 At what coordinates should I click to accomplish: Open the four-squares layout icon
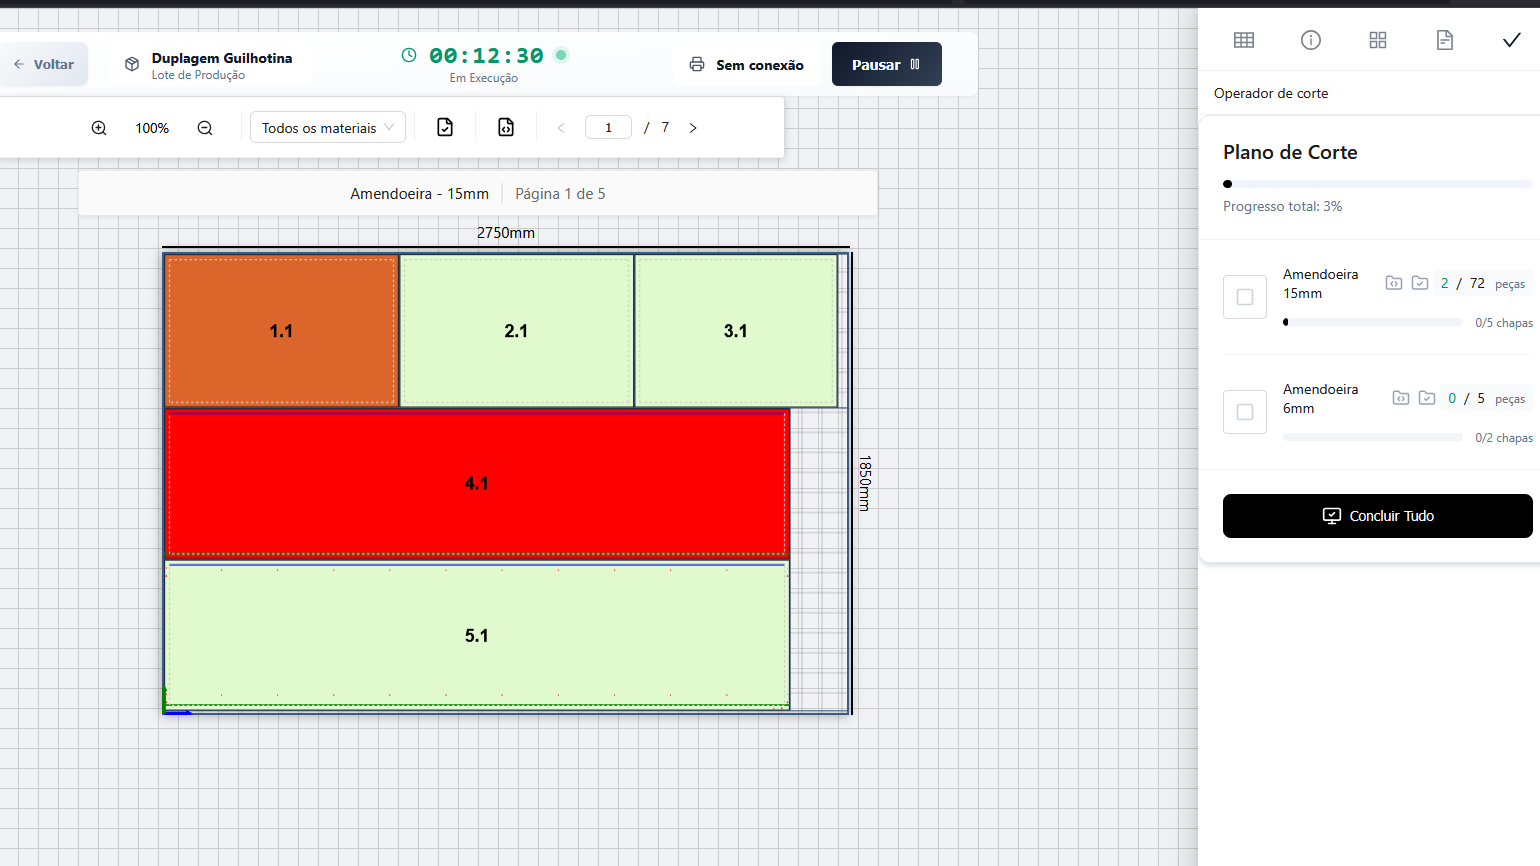[x=1377, y=40]
